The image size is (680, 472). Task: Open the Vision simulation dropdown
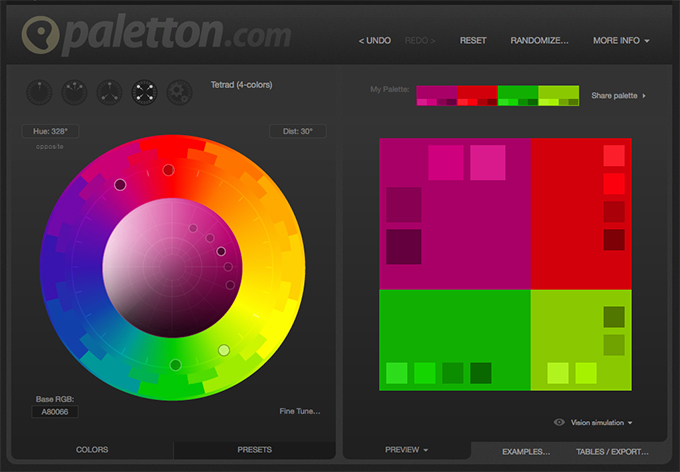pos(601,423)
